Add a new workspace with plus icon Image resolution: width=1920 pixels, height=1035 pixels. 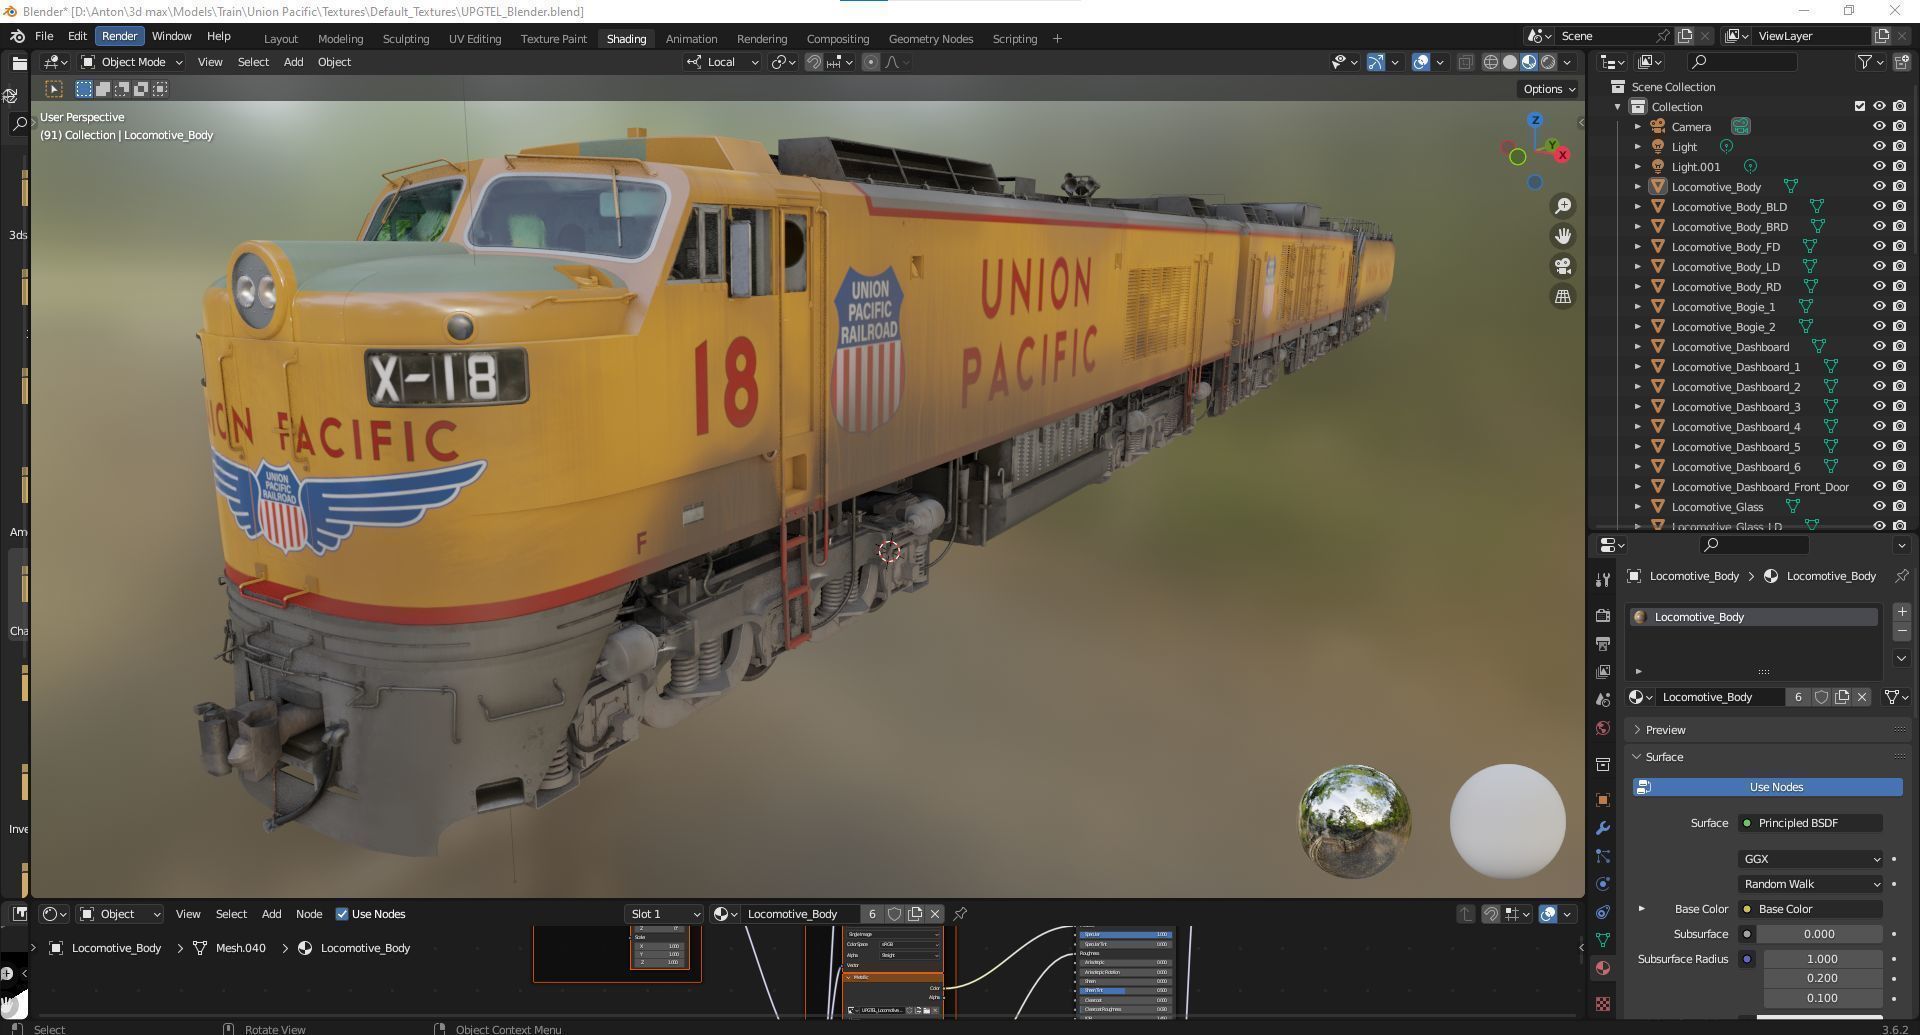tap(1057, 39)
